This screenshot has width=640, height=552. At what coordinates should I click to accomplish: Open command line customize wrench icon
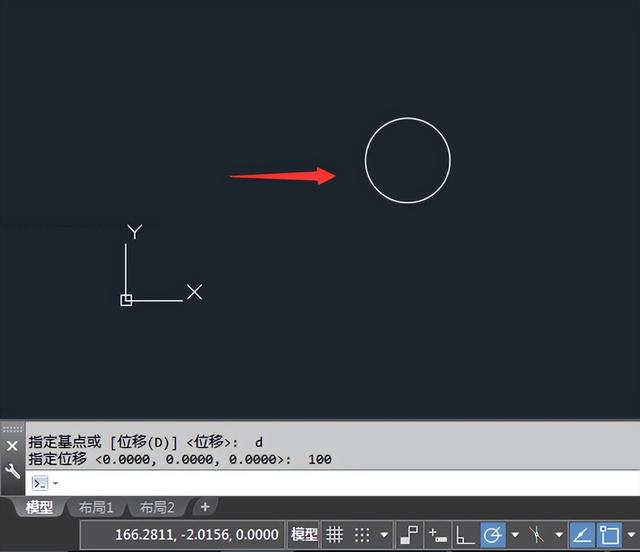click(x=13, y=471)
